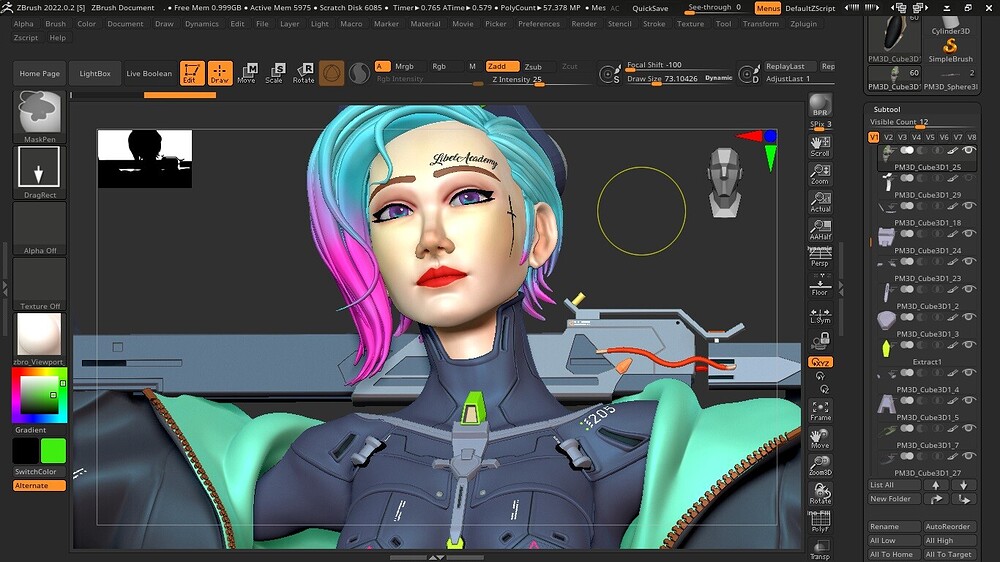
Task: Click the Y-axis rotation icon below XYZ
Action: click(x=820, y=376)
